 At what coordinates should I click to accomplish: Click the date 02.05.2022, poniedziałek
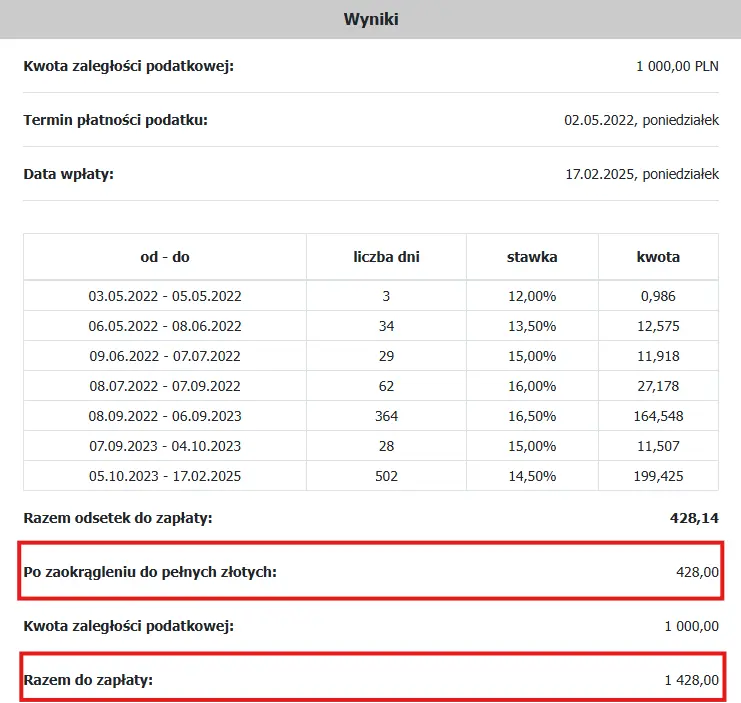point(641,120)
